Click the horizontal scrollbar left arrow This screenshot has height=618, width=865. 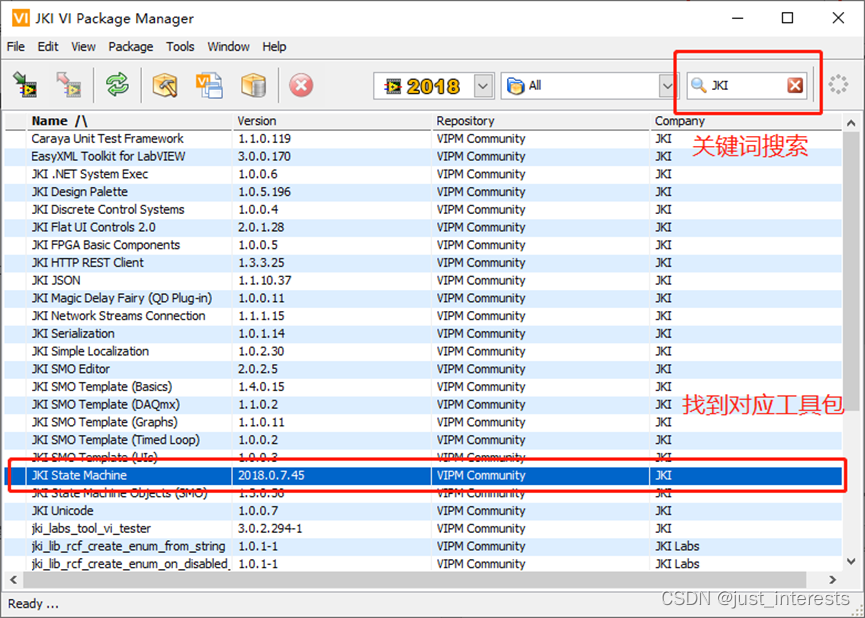pyautogui.click(x=13, y=580)
